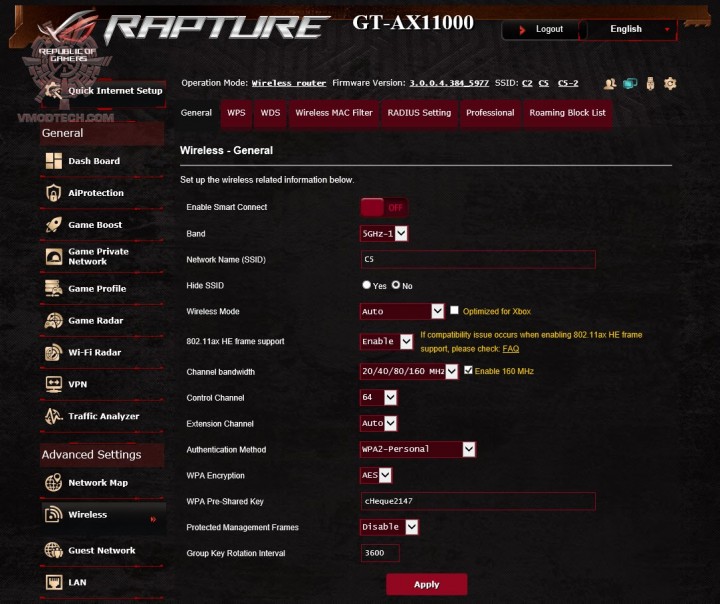
Task: Open the English language selector
Action: 630,29
